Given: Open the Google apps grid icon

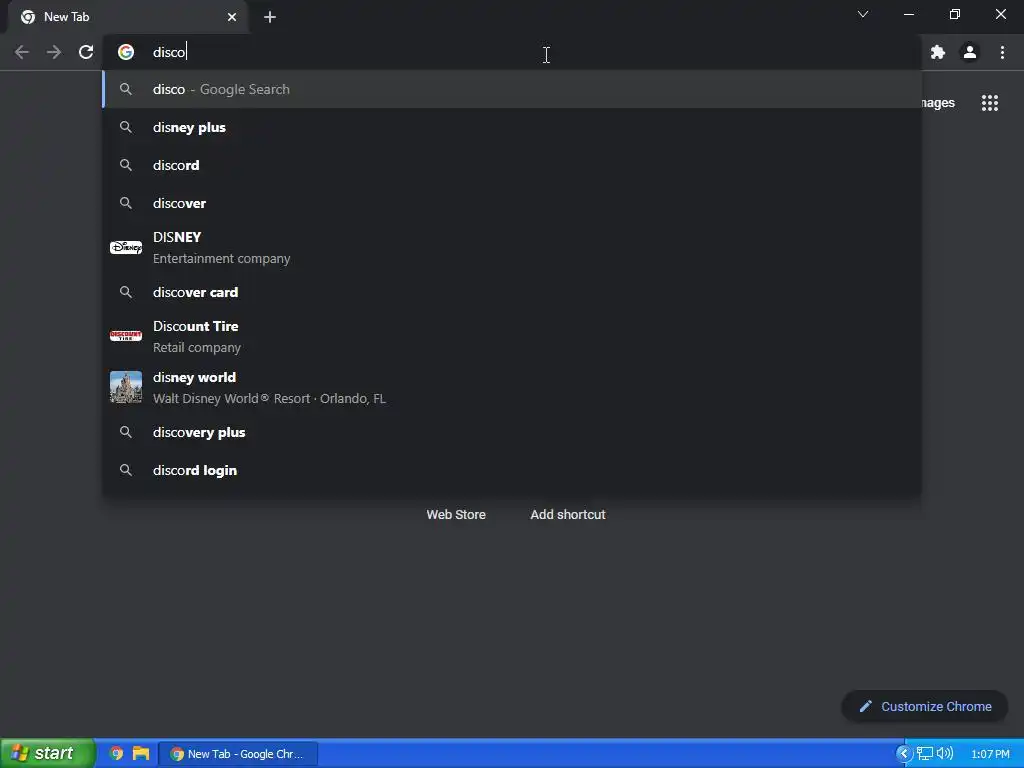Looking at the screenshot, I should (x=990, y=103).
